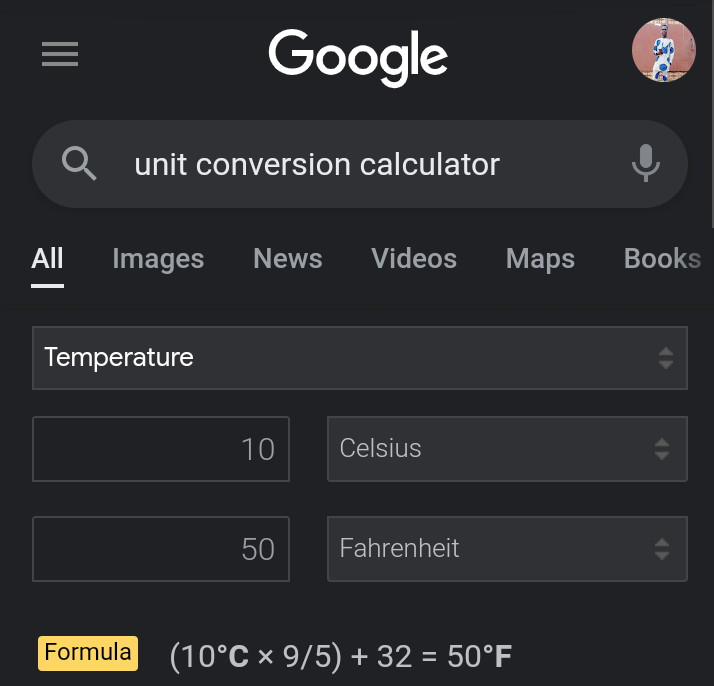Click the search box with query text

pyautogui.click(x=340, y=164)
